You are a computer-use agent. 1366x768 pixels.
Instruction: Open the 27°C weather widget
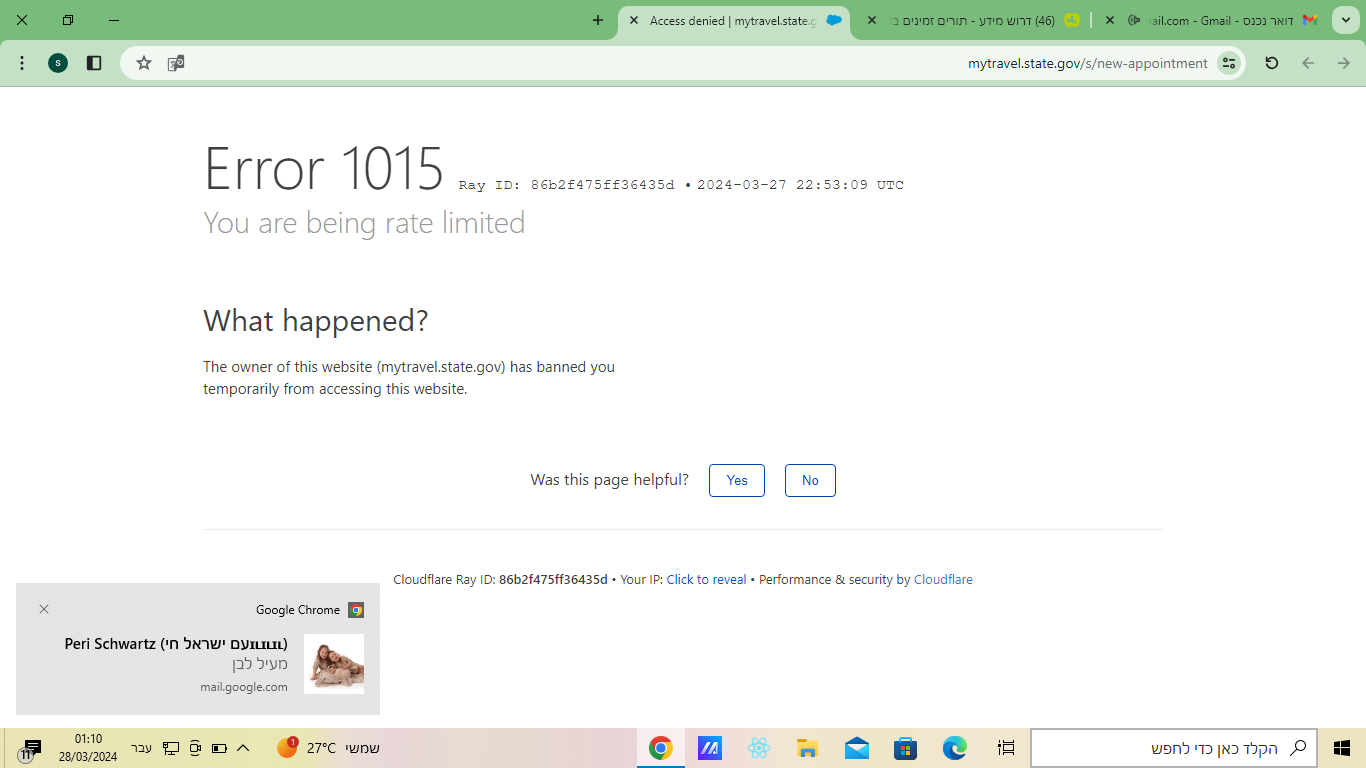[328, 748]
